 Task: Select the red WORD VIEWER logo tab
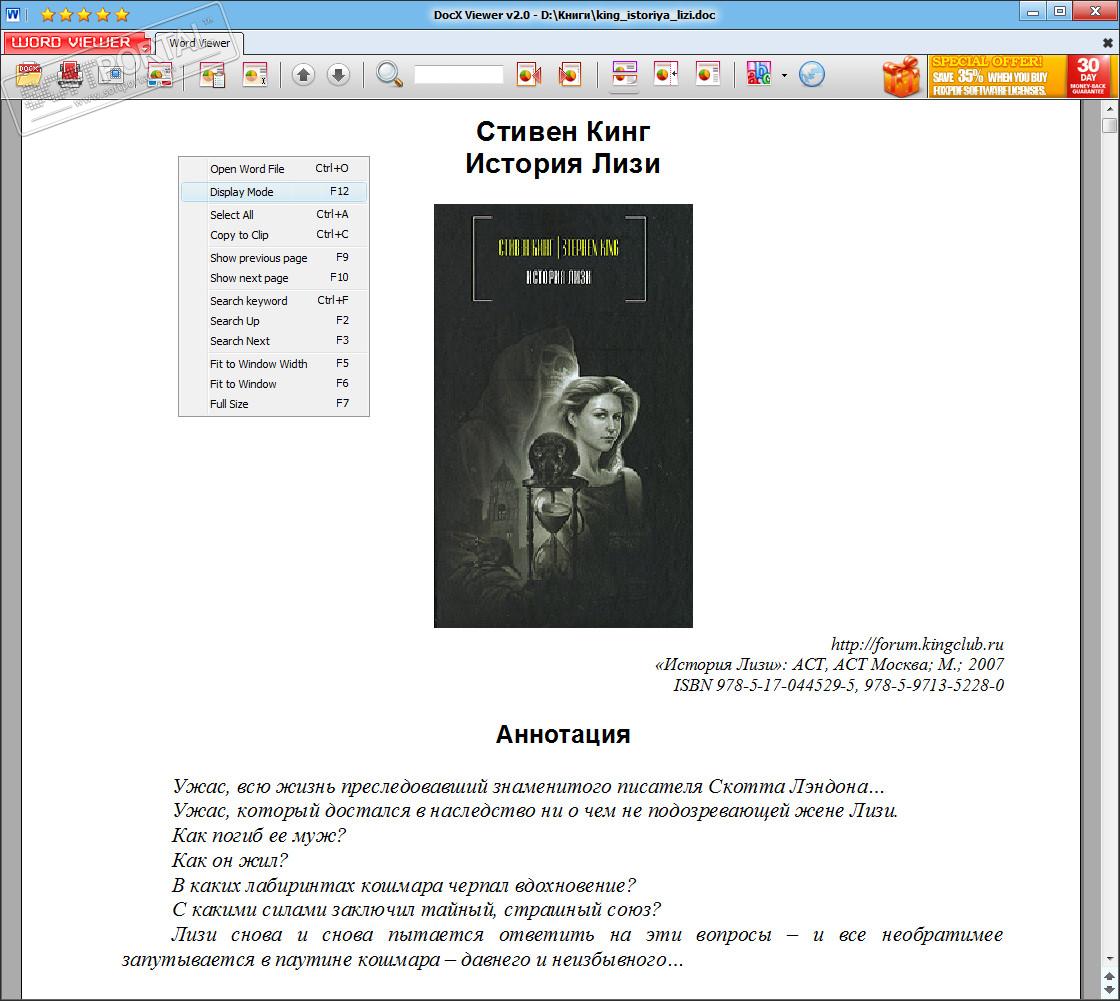point(75,42)
